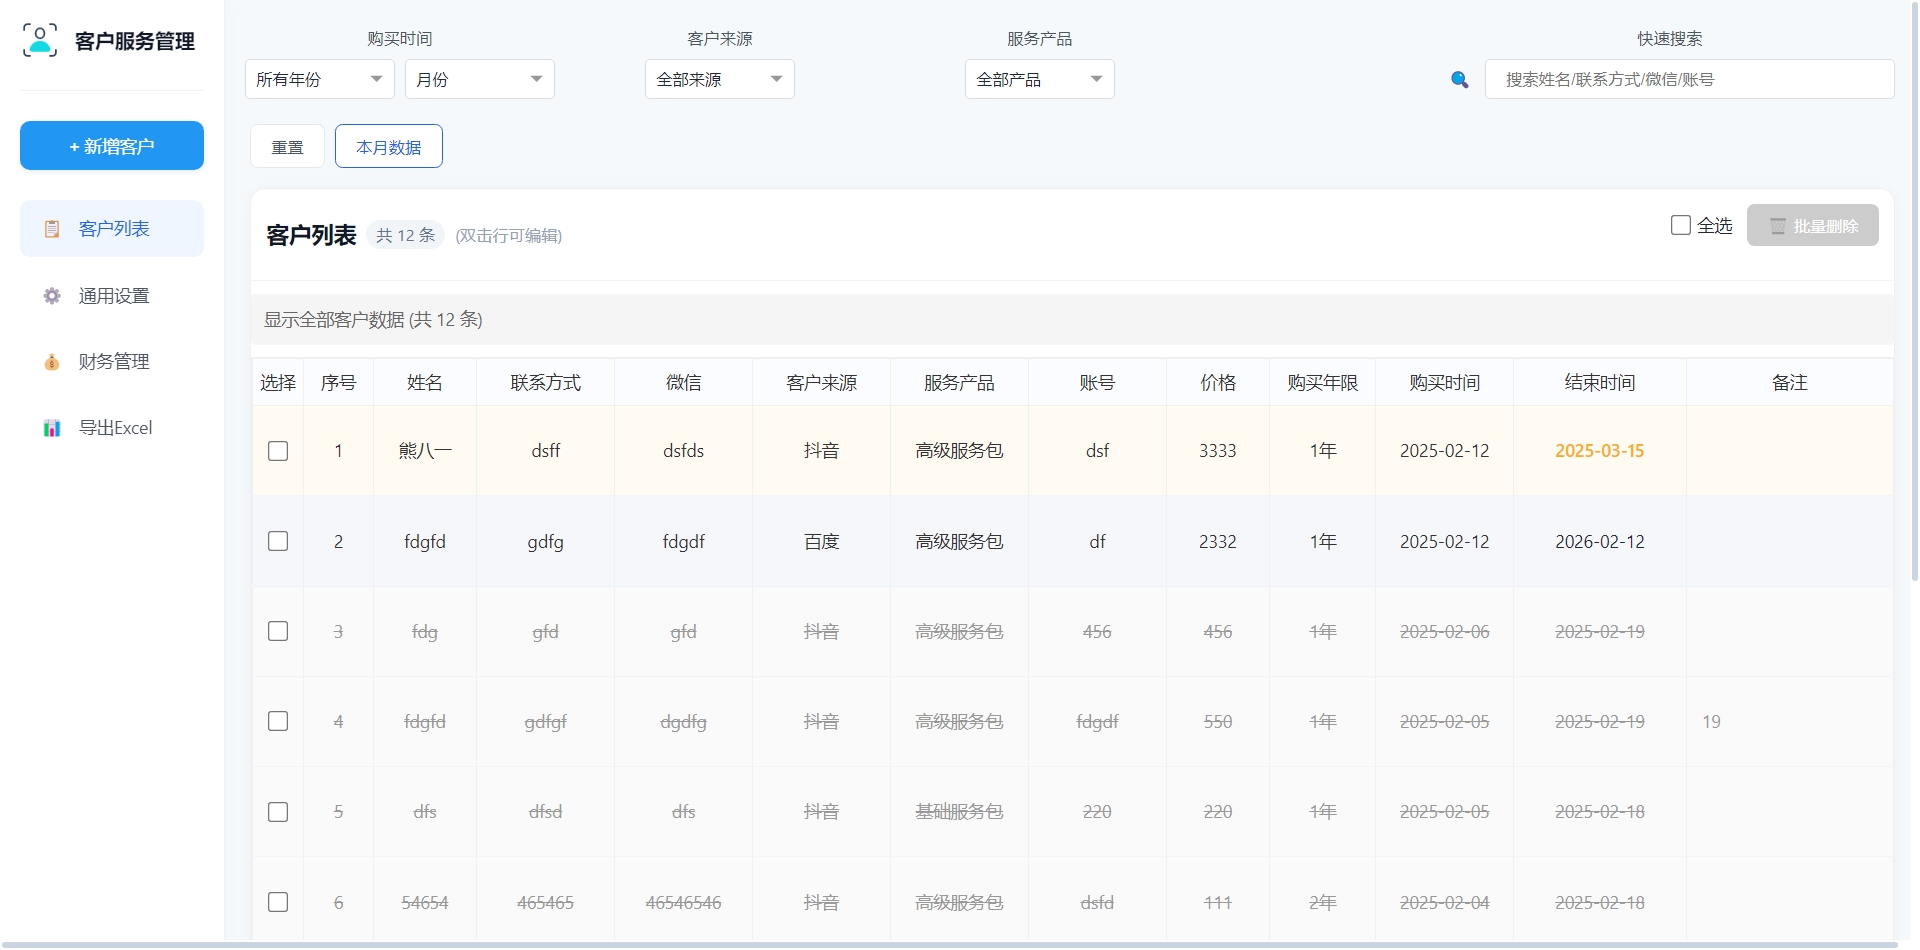Click the 批量删除 button

tap(1813, 226)
